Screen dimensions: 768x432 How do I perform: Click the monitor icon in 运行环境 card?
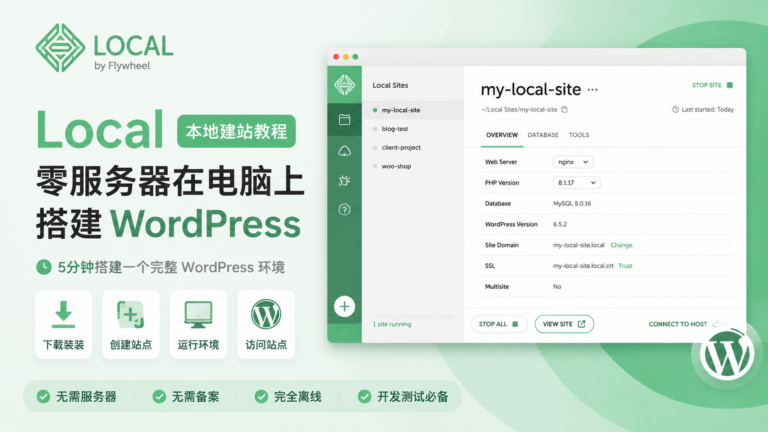point(198,314)
